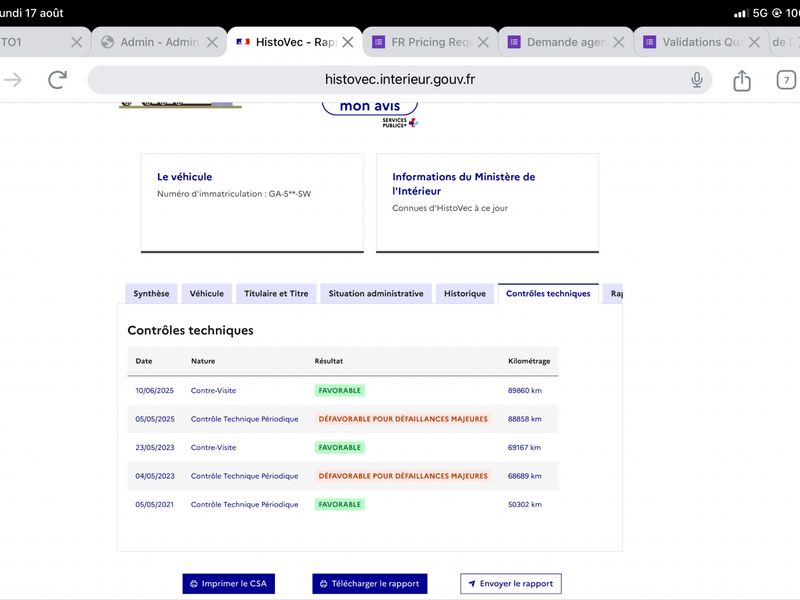Click the Envoyer le rapport button
This screenshot has width=800, height=600.
click(x=511, y=584)
